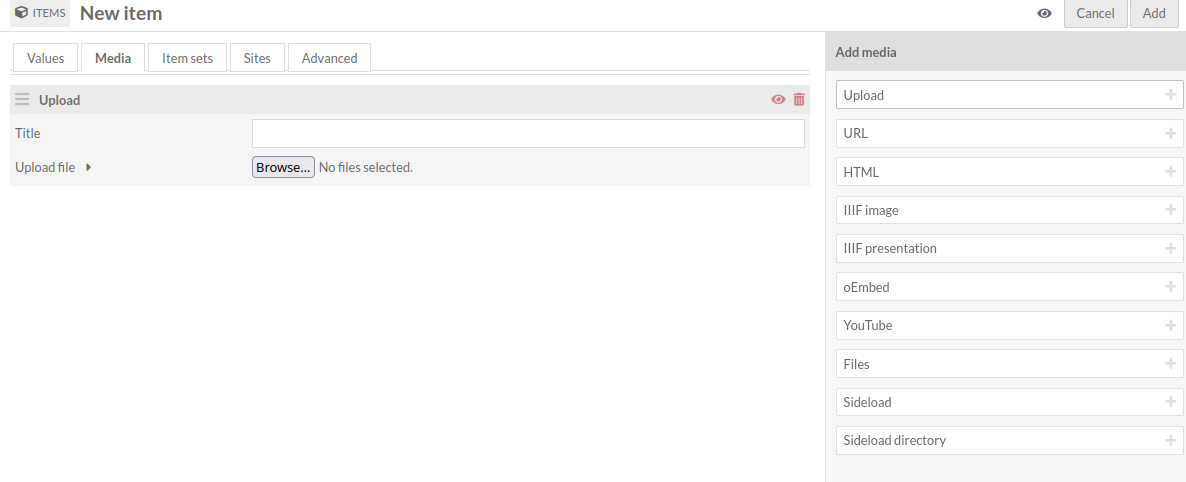Delete the Upload media block with the trash icon
The image size is (1186, 482).
(799, 99)
